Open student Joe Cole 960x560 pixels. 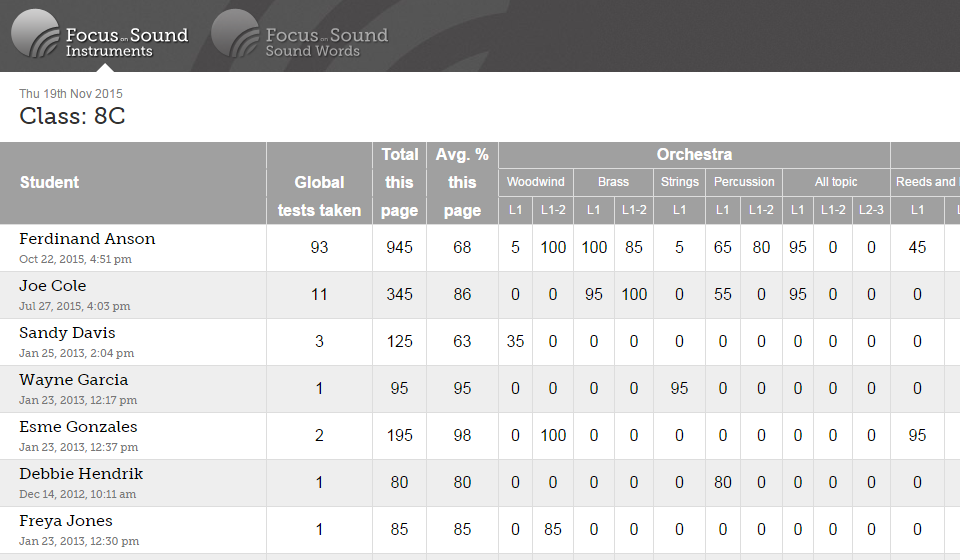[53, 286]
